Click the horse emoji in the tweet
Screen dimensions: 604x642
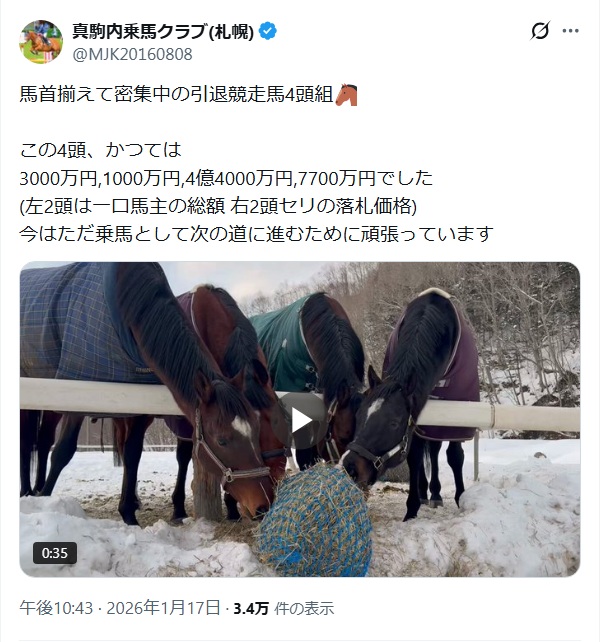point(346,95)
